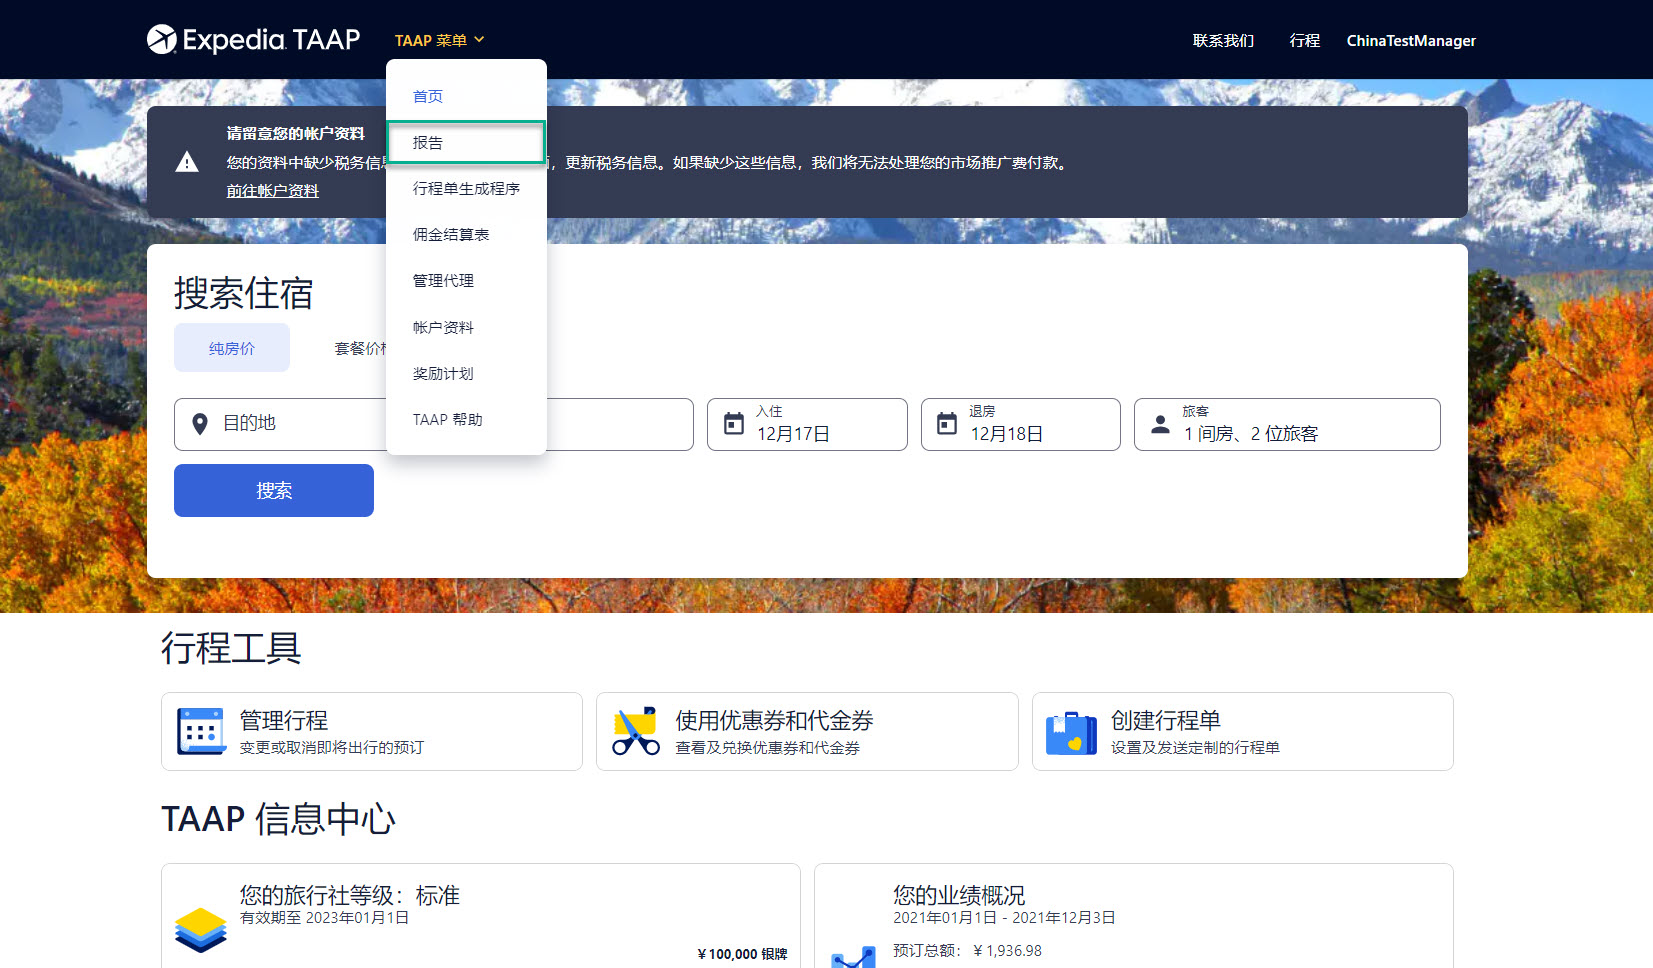1653x968 pixels.
Task: Click the 目的地 input field
Action: [434, 424]
